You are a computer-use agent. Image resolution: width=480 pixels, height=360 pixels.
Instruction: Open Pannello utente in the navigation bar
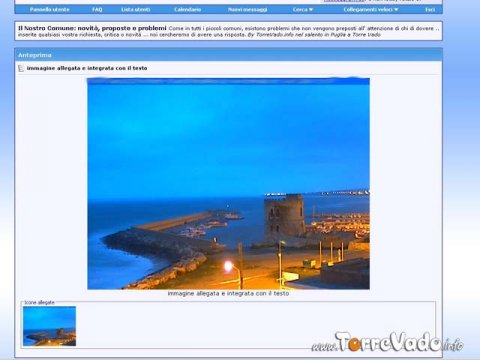(50, 10)
